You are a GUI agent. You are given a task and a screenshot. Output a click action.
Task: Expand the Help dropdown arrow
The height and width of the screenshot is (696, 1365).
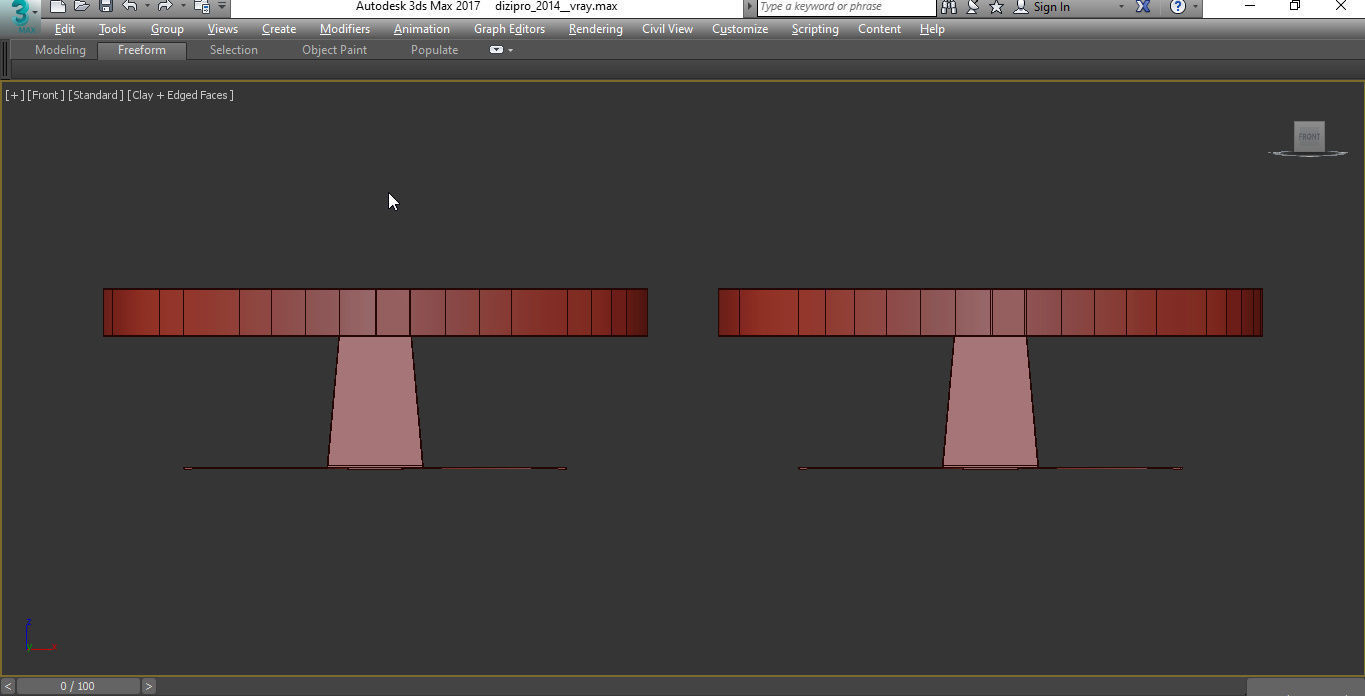(1195, 7)
